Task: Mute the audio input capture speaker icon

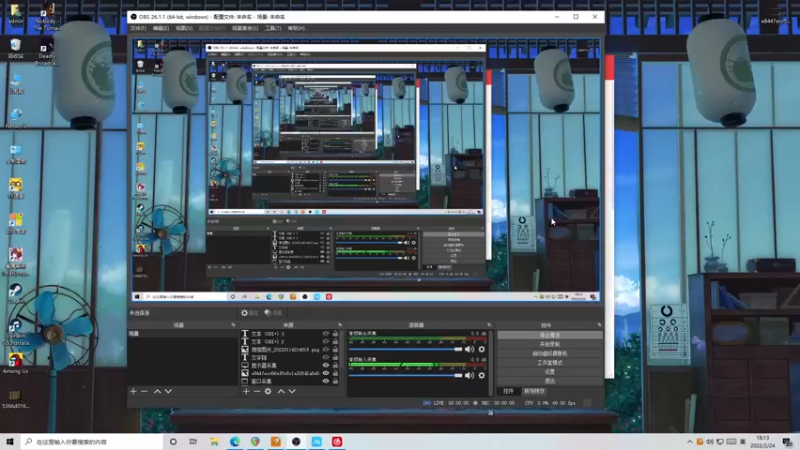Action: point(469,376)
